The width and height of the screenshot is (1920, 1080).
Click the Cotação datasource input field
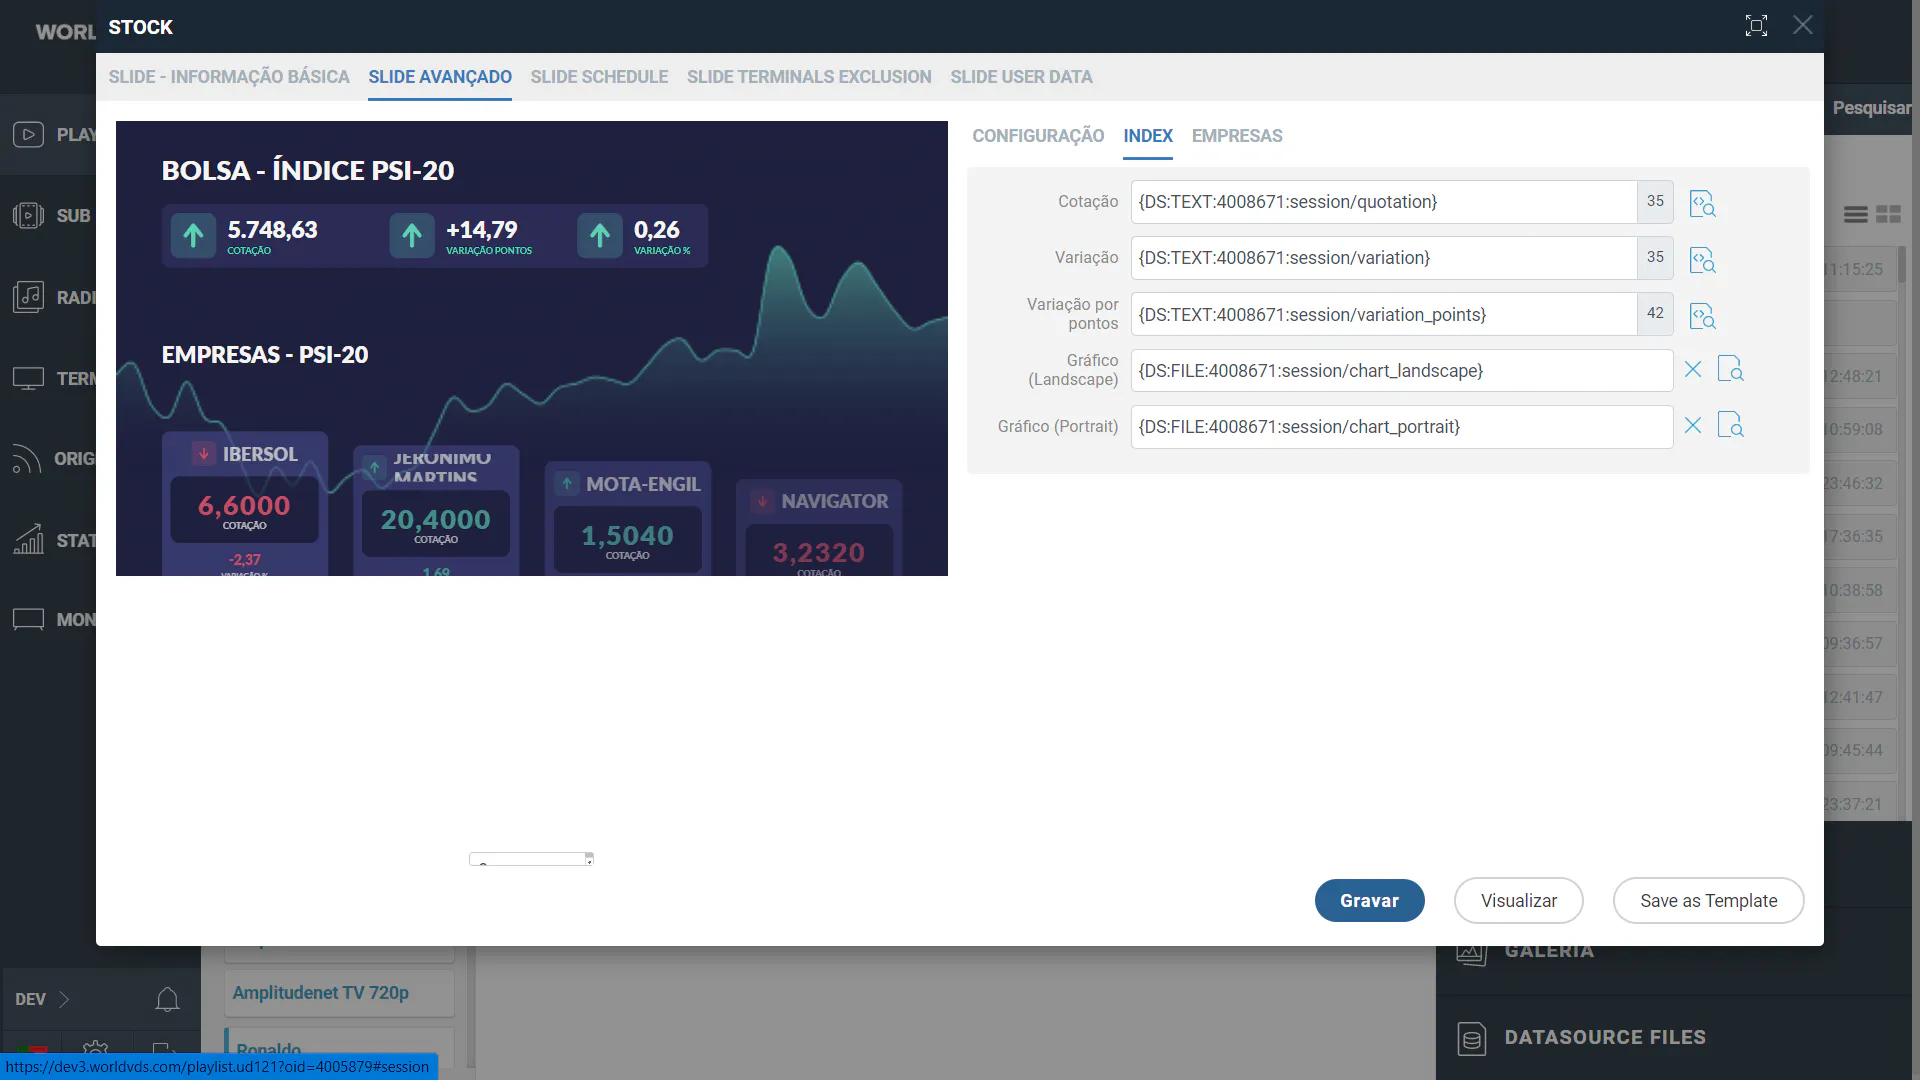1384,202
